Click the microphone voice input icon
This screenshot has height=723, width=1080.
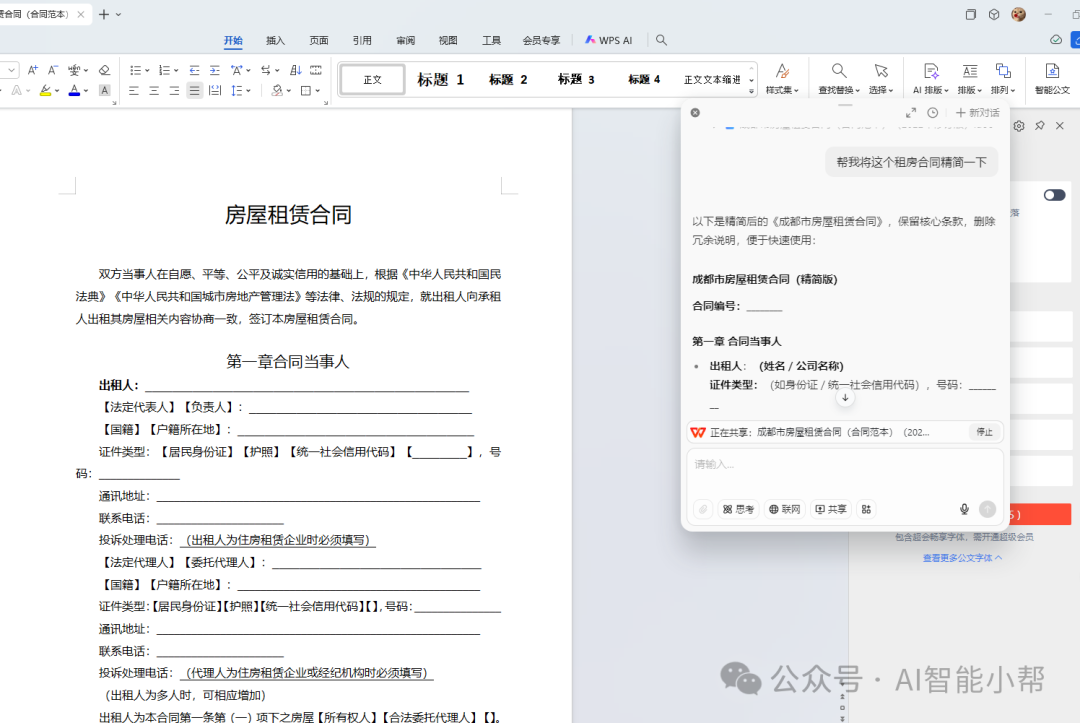[964, 510]
